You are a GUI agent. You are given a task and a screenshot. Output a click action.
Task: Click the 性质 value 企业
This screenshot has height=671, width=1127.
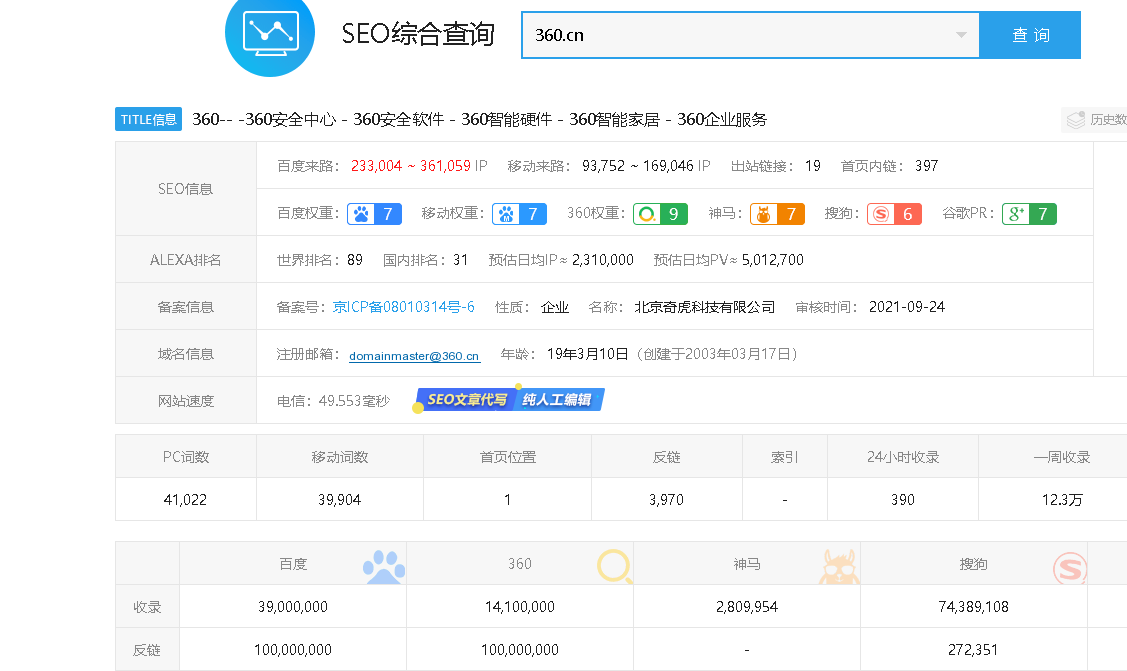pos(554,307)
